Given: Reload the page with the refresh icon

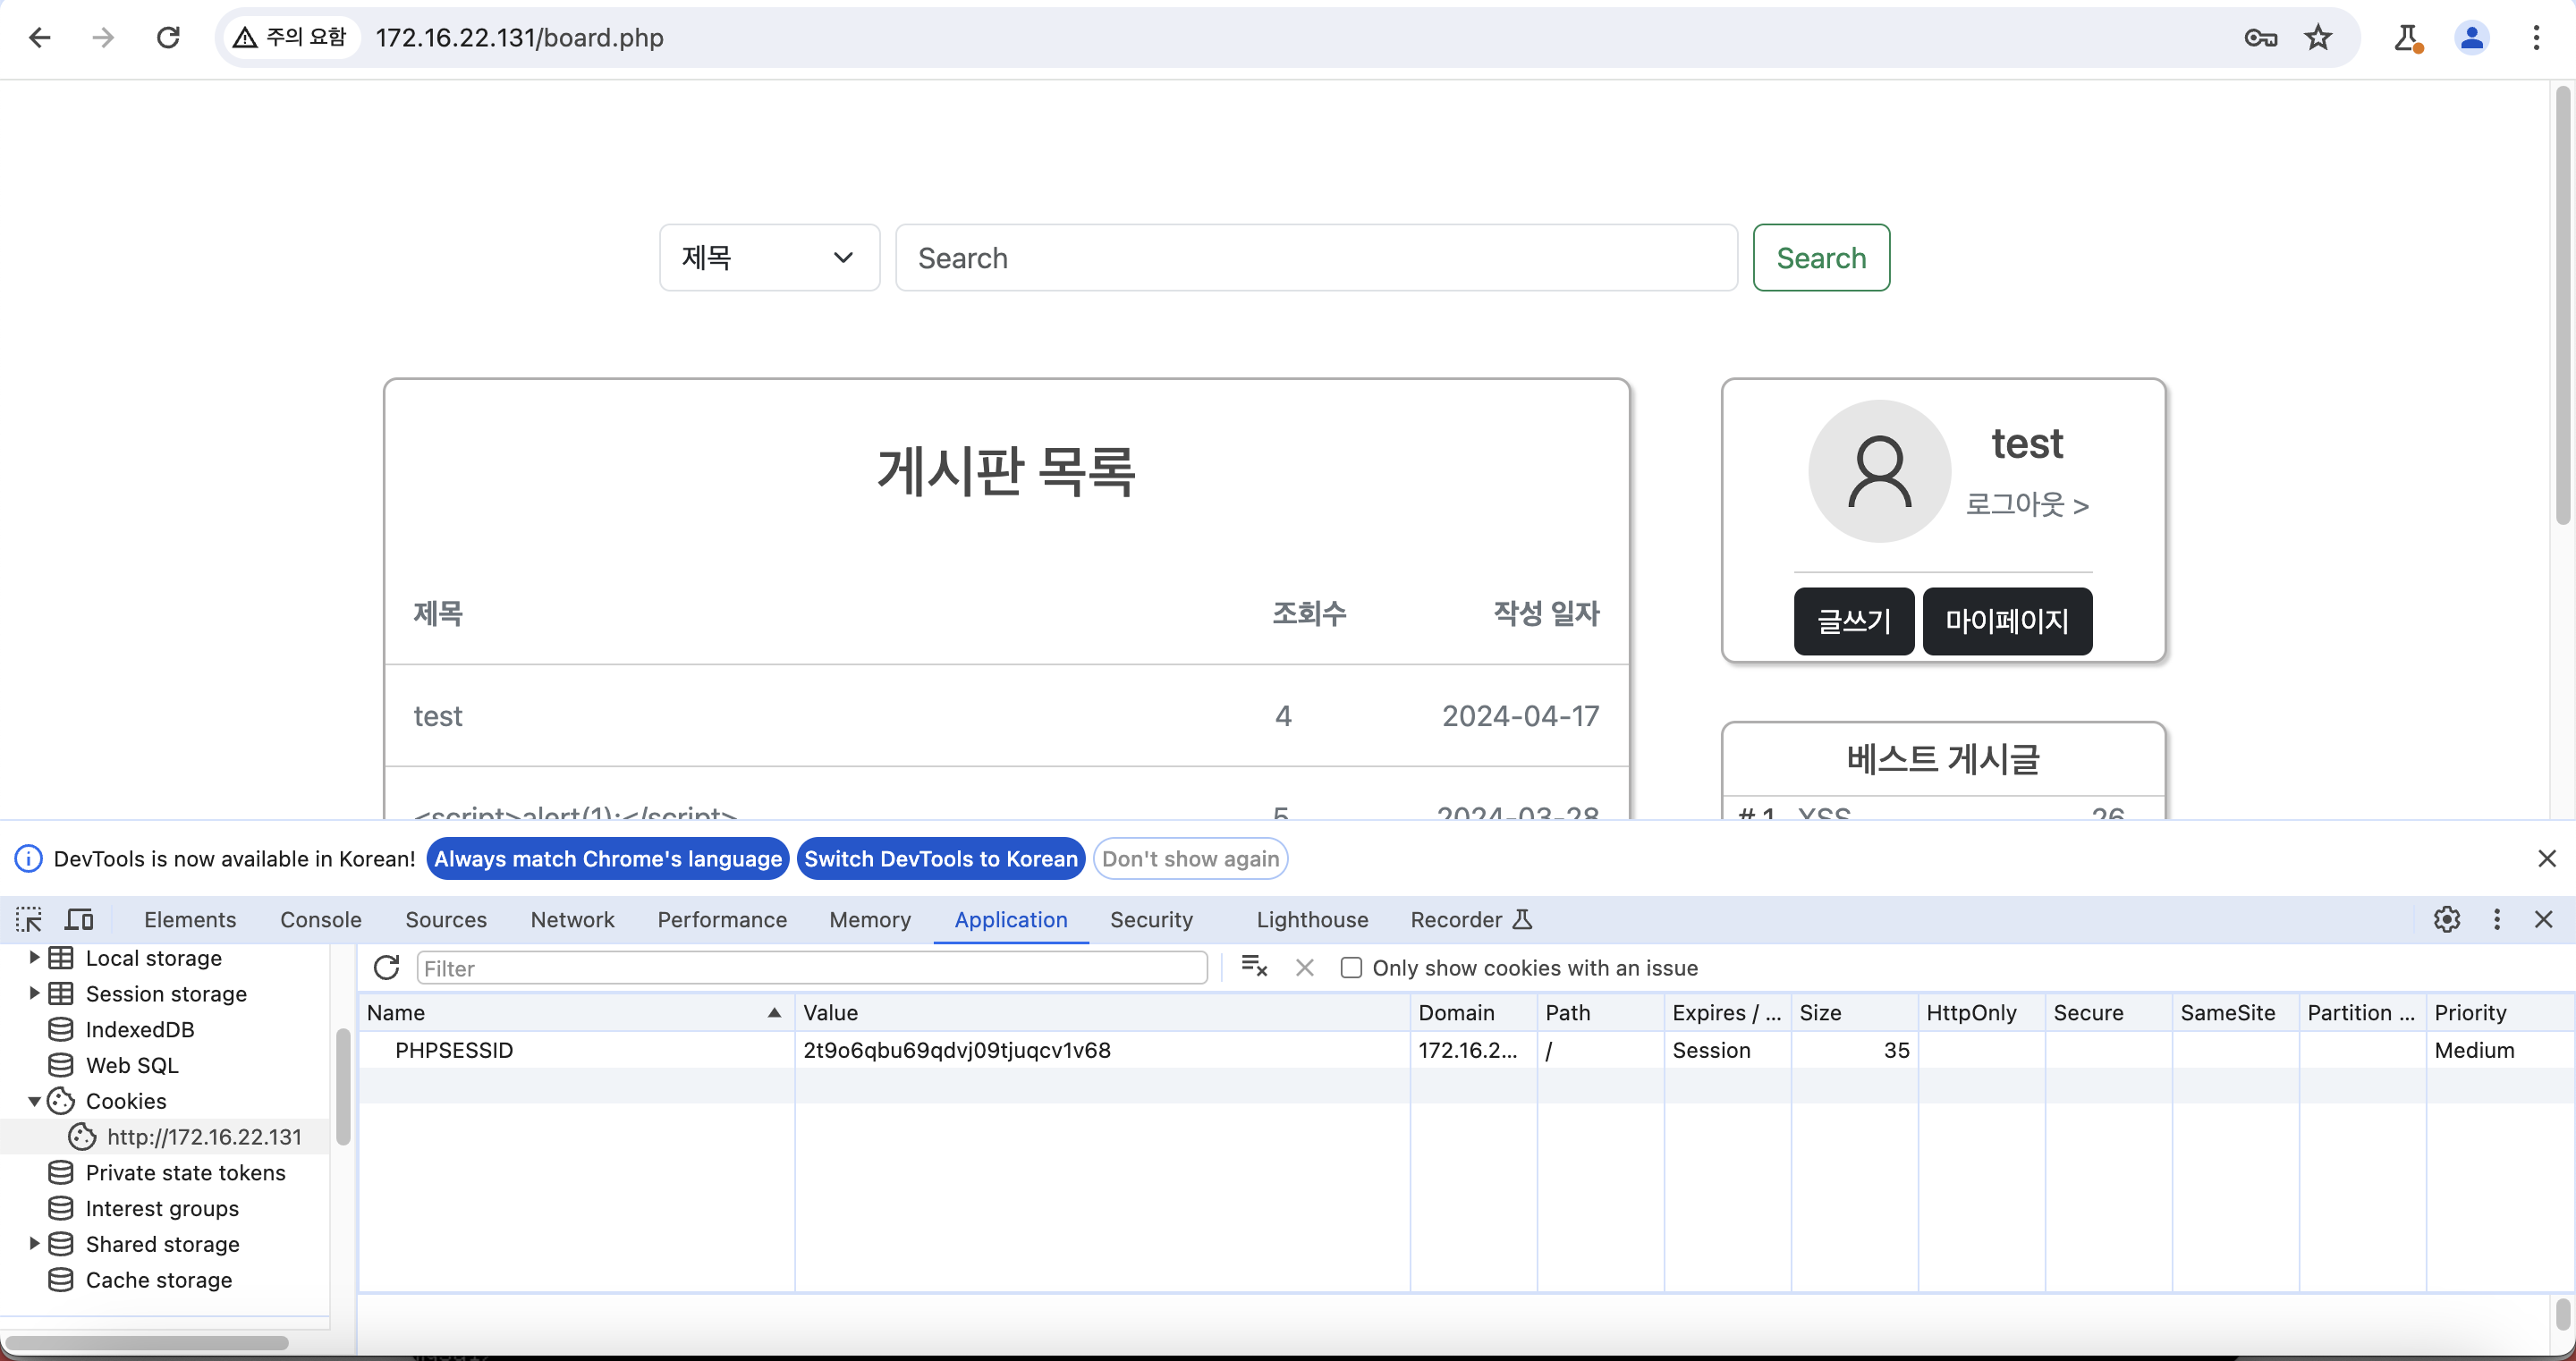Looking at the screenshot, I should coord(168,38).
